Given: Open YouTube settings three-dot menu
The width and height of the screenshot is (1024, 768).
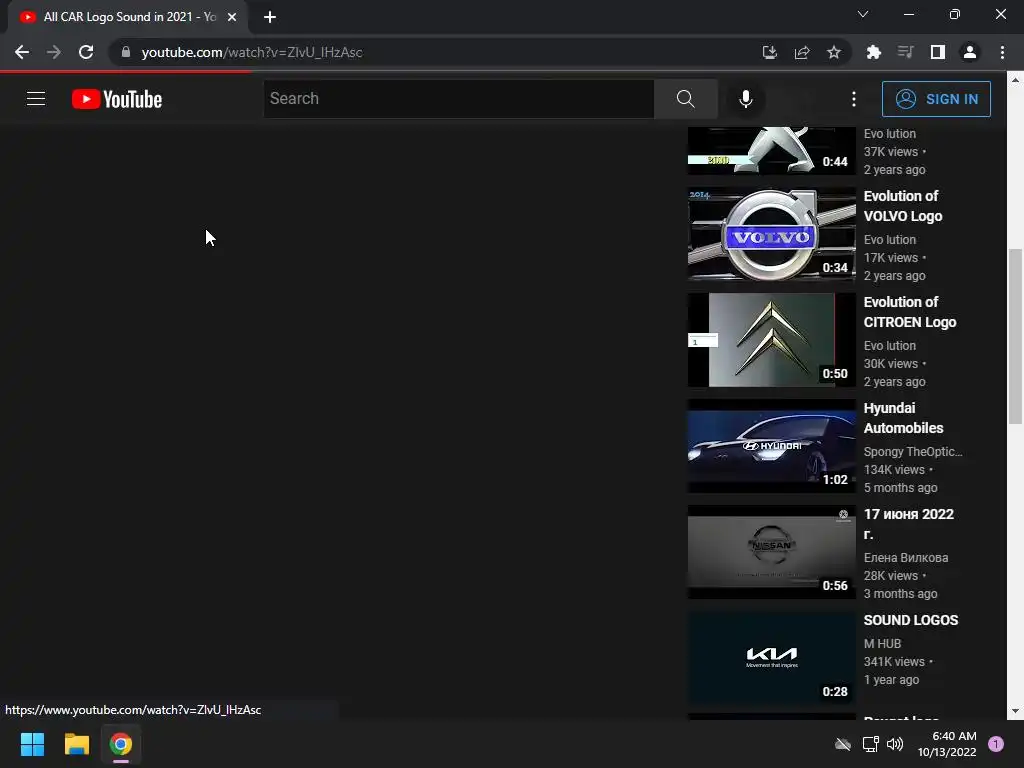Looking at the screenshot, I should (854, 99).
